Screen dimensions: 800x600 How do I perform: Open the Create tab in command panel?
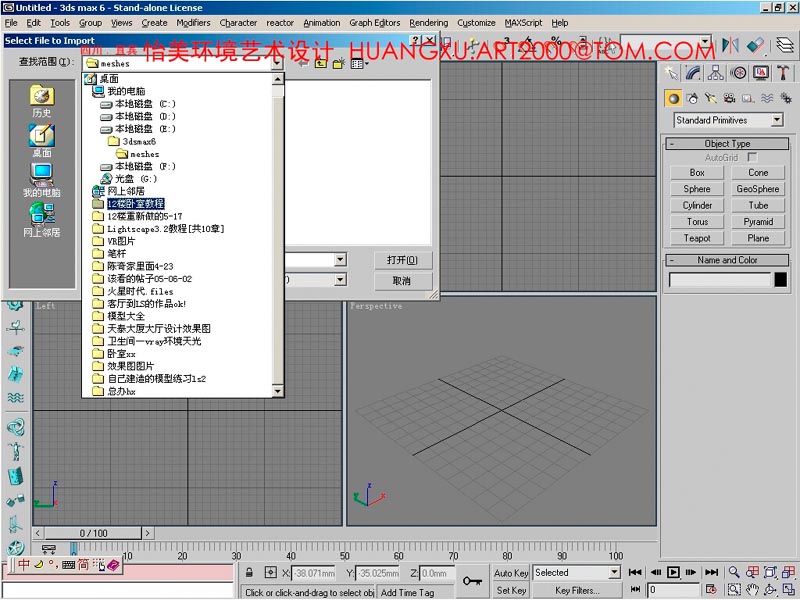coord(671,73)
